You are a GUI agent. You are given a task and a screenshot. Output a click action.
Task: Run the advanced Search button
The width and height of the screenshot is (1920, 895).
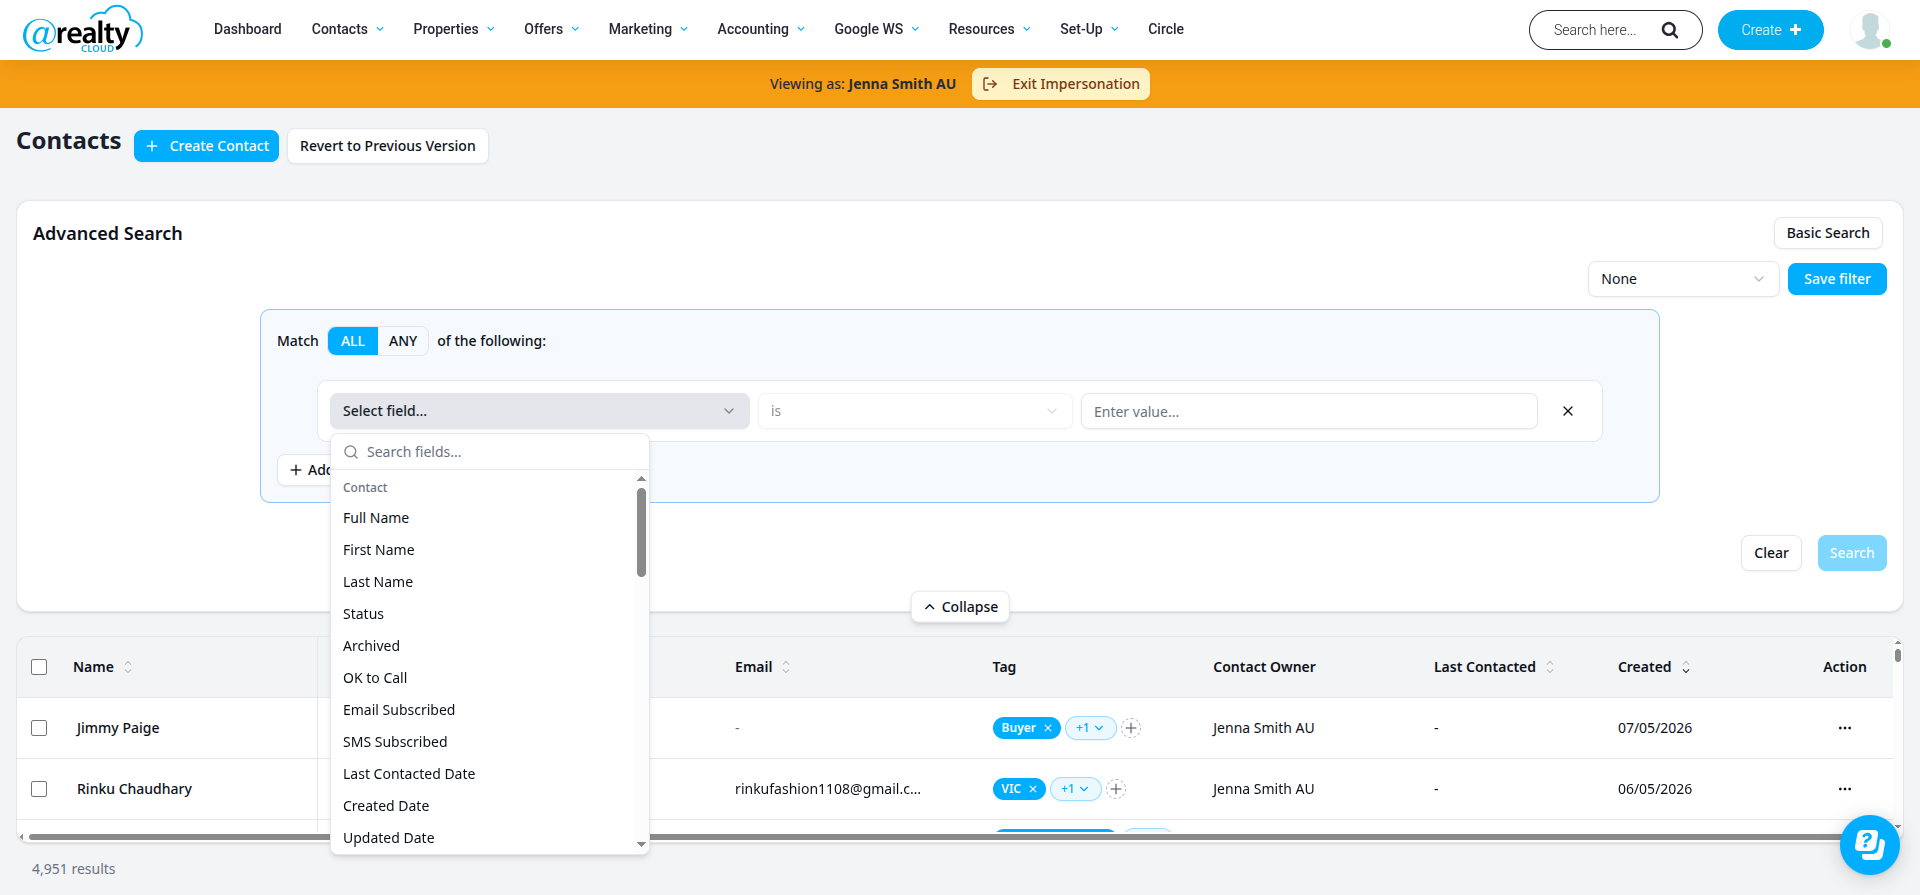point(1852,553)
